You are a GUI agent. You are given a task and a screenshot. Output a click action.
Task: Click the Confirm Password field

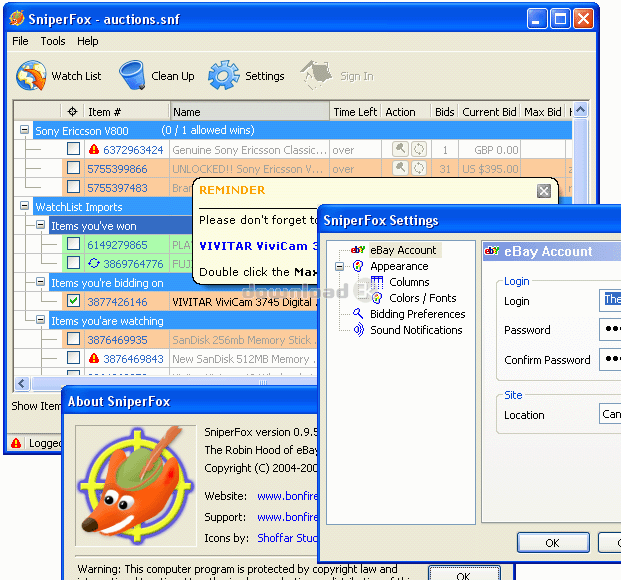coord(610,359)
